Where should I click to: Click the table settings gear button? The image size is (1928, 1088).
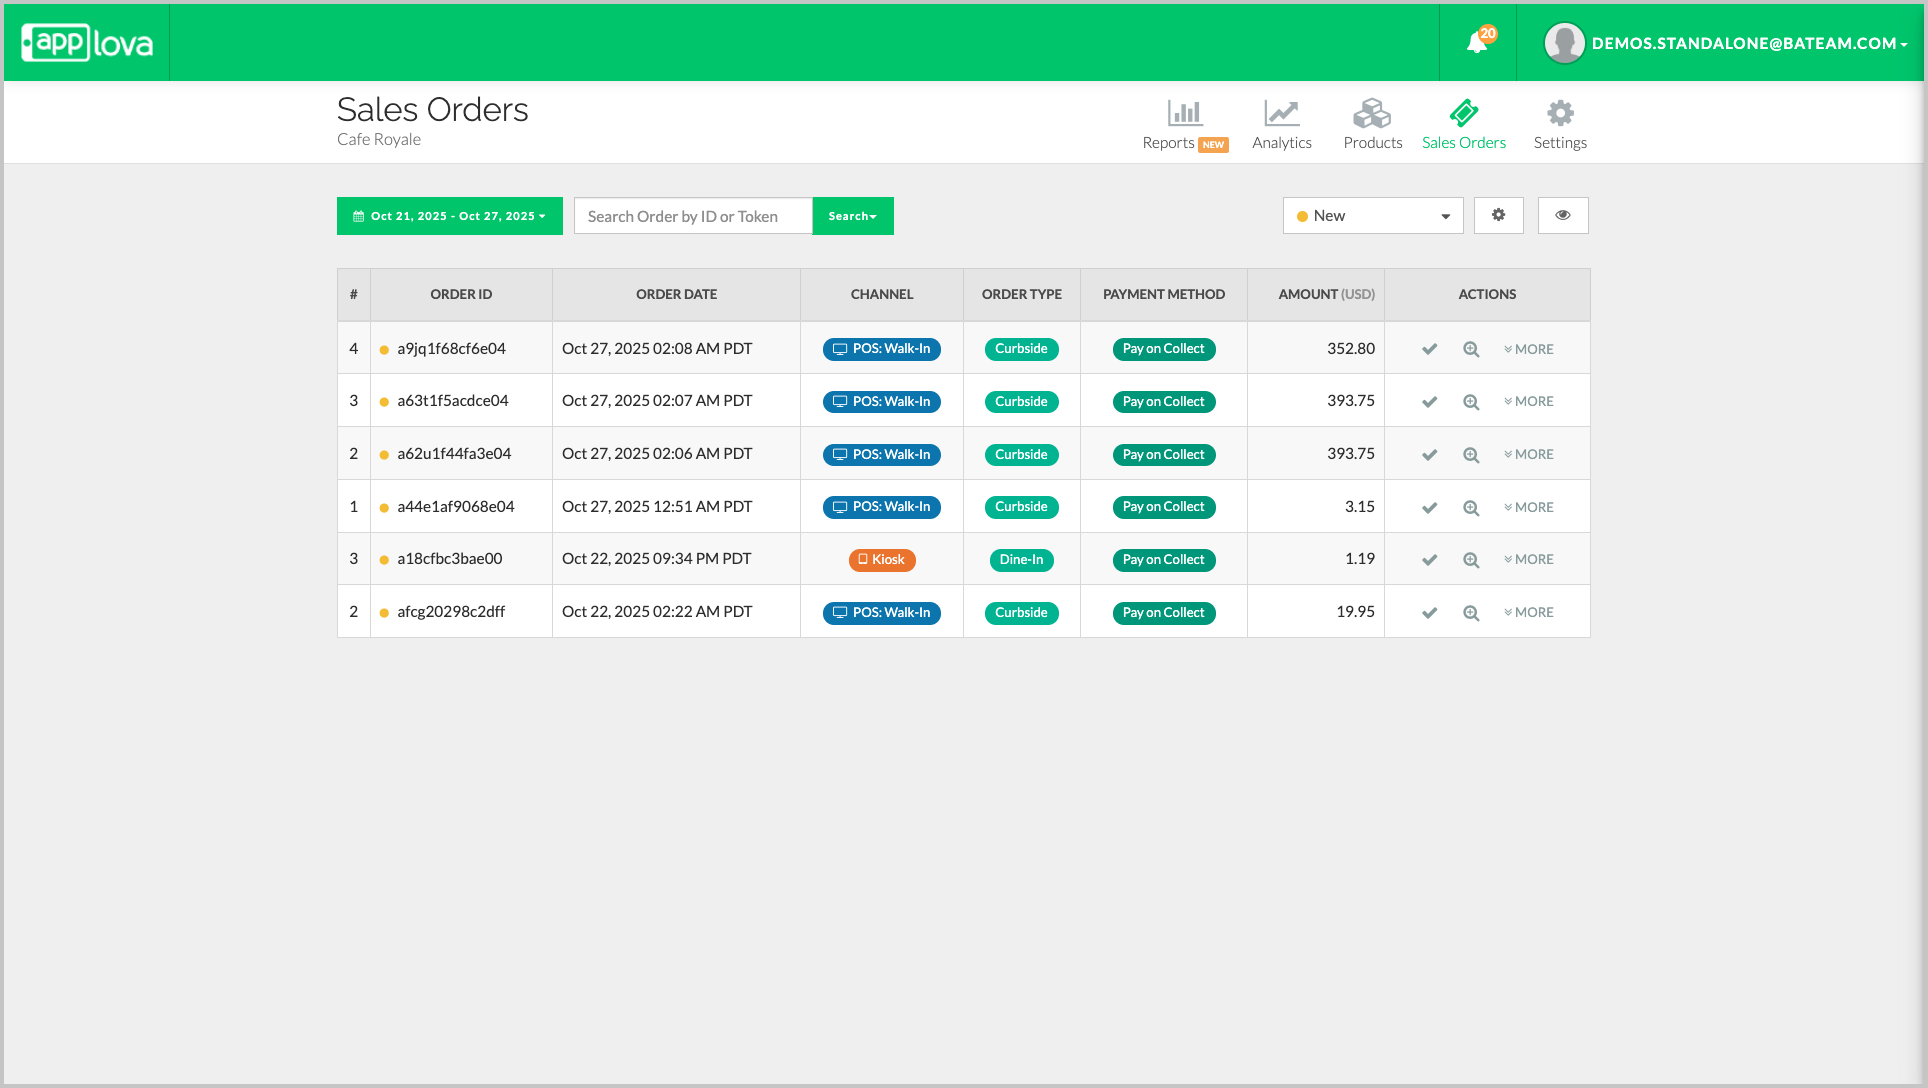pyautogui.click(x=1498, y=215)
